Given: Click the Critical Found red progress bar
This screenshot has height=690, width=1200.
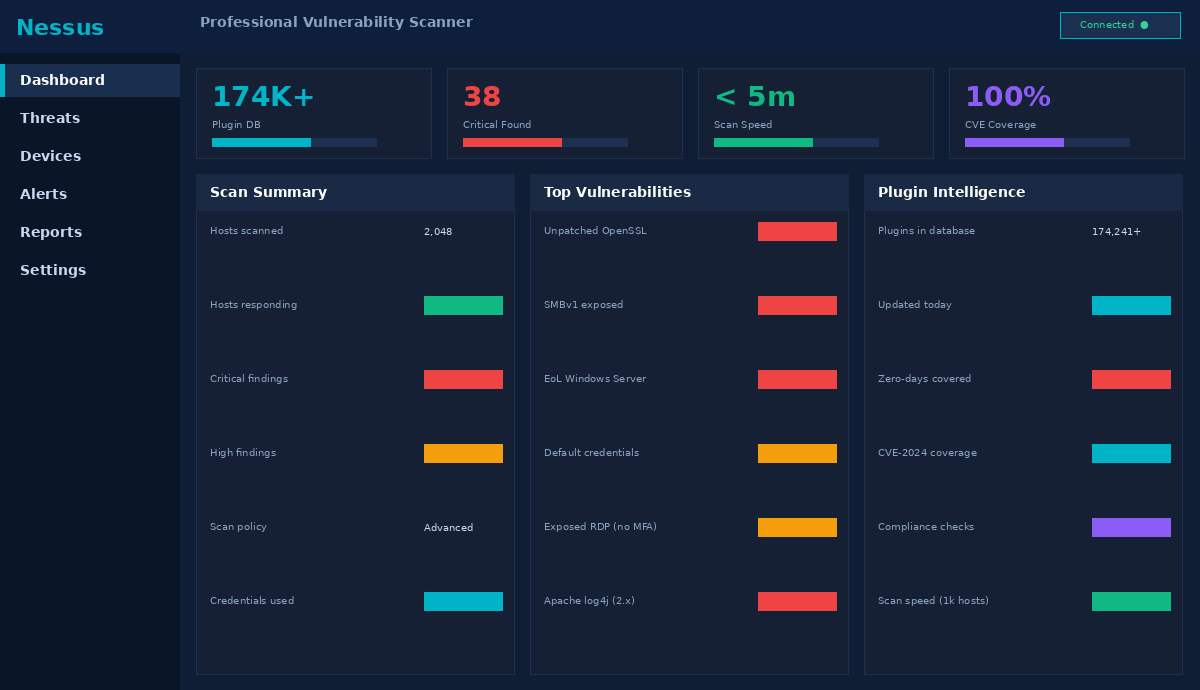Looking at the screenshot, I should (545, 143).
